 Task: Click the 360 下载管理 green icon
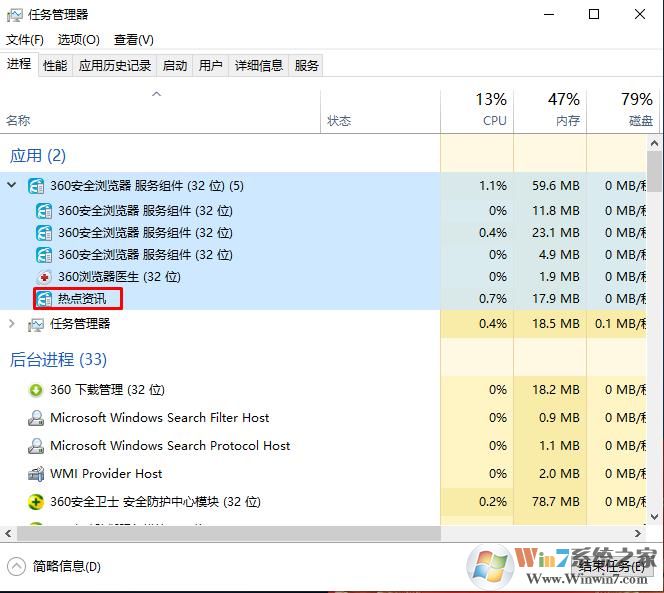(36, 390)
